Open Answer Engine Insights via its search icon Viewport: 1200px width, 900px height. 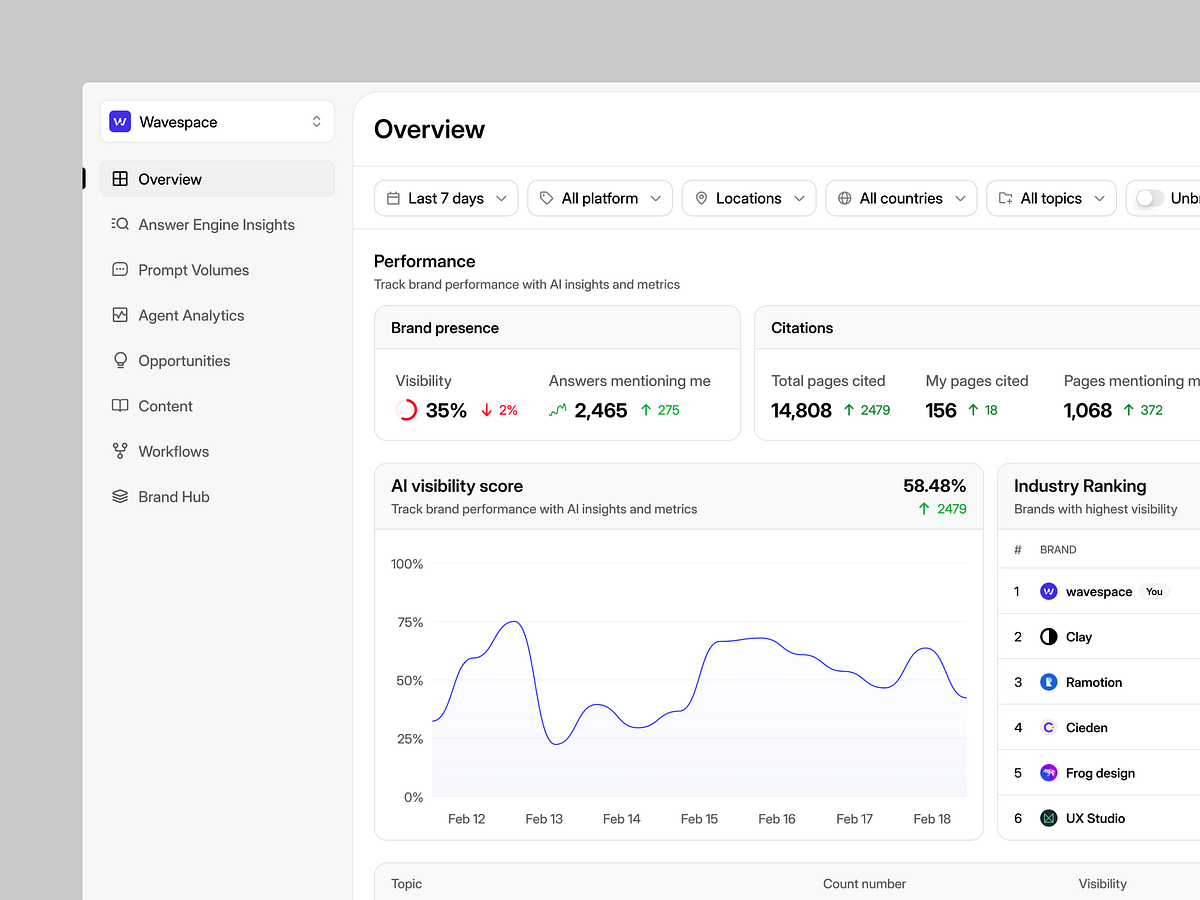[x=120, y=224]
